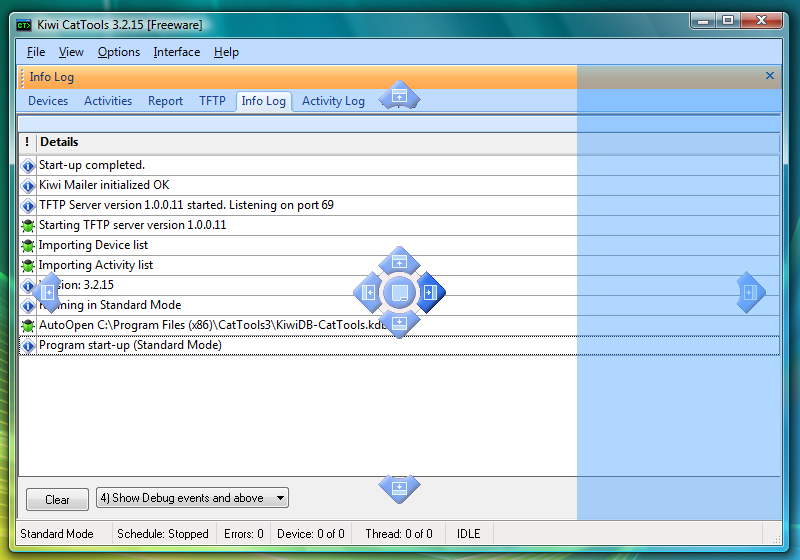This screenshot has height=560, width=800.
Task: Open the File menu
Action: (36, 52)
